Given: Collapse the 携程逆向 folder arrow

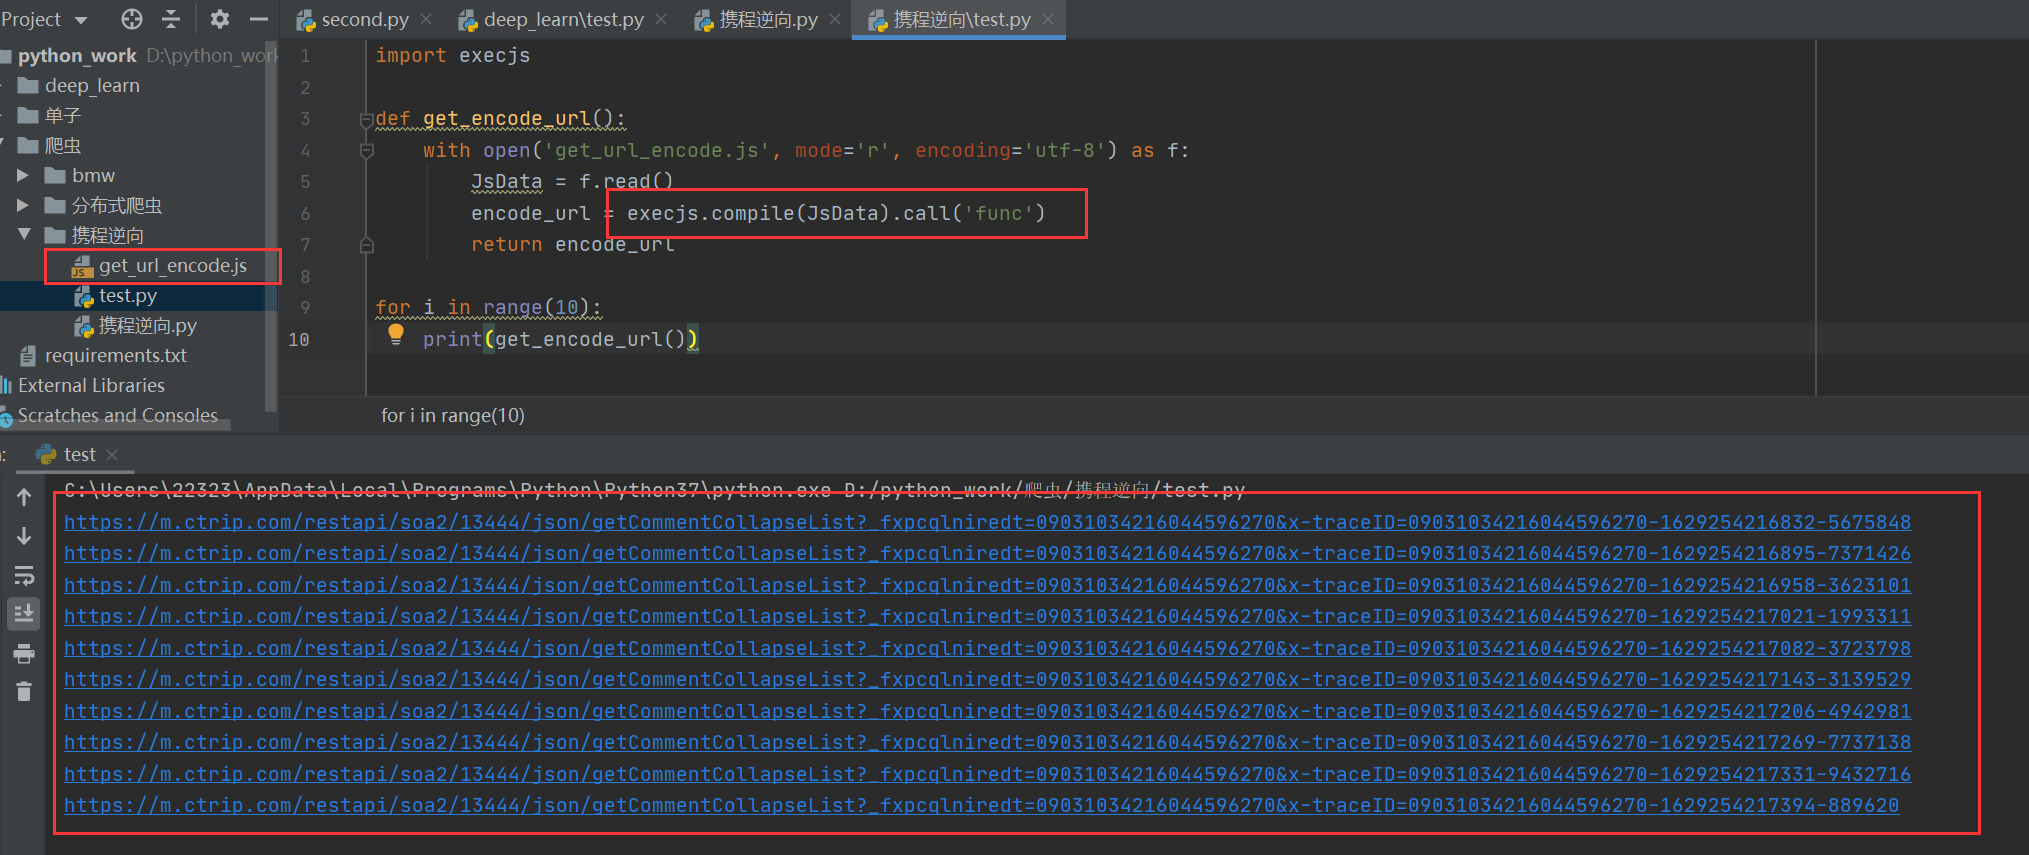Looking at the screenshot, I should (x=24, y=234).
